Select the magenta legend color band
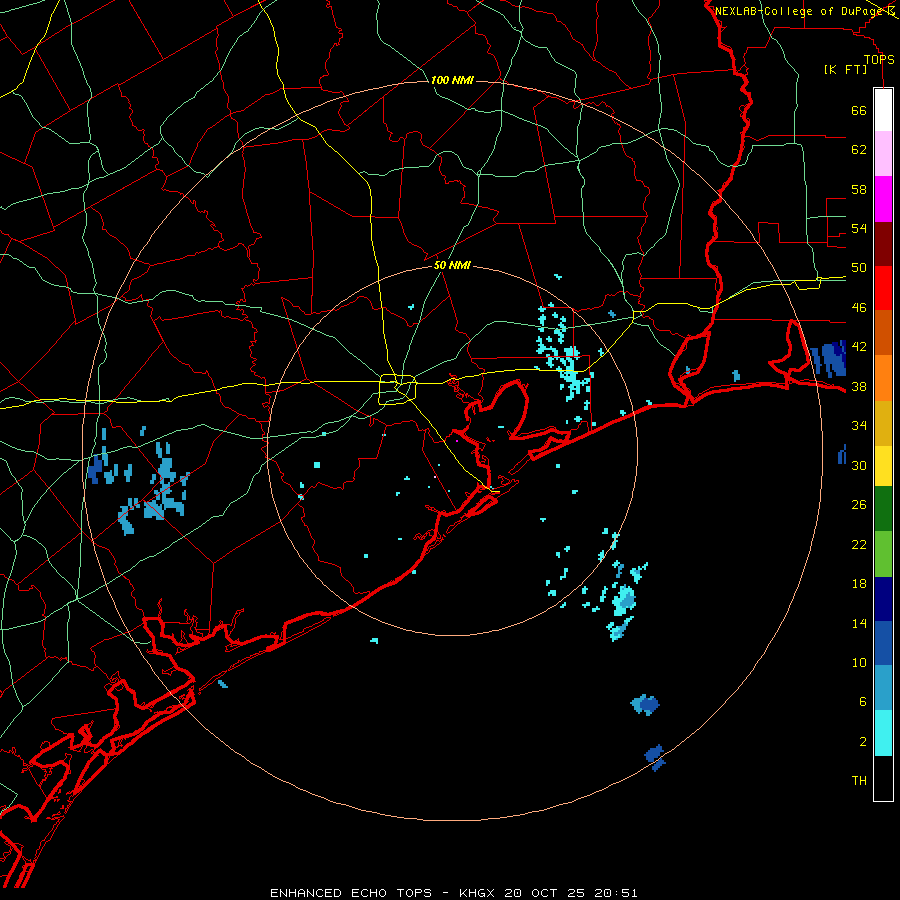The width and height of the screenshot is (900, 900). point(883,199)
